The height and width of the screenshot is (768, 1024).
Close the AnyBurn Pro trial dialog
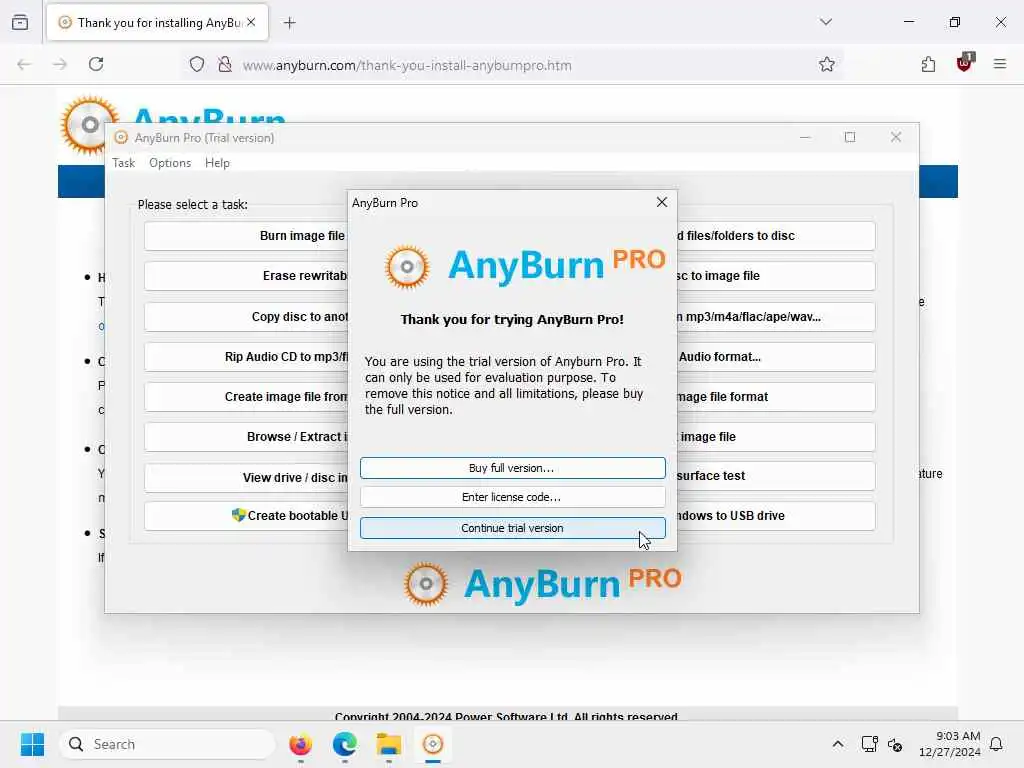tap(662, 202)
